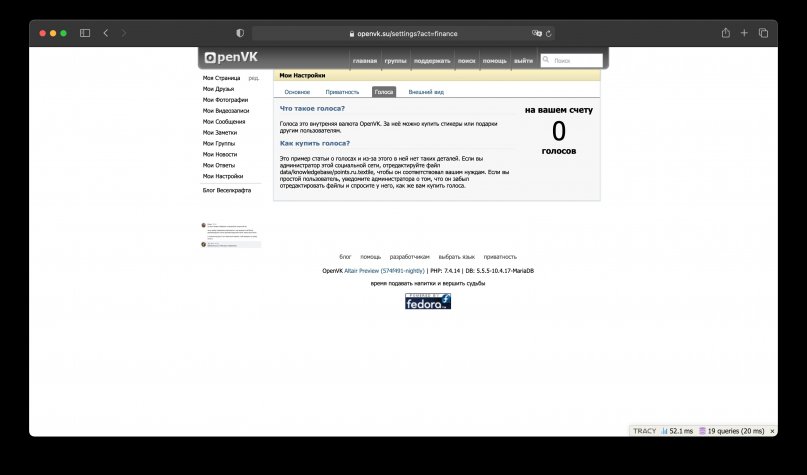This screenshot has width=807, height=475.
Task: Open поддержать in the top navigation
Action: point(432,61)
